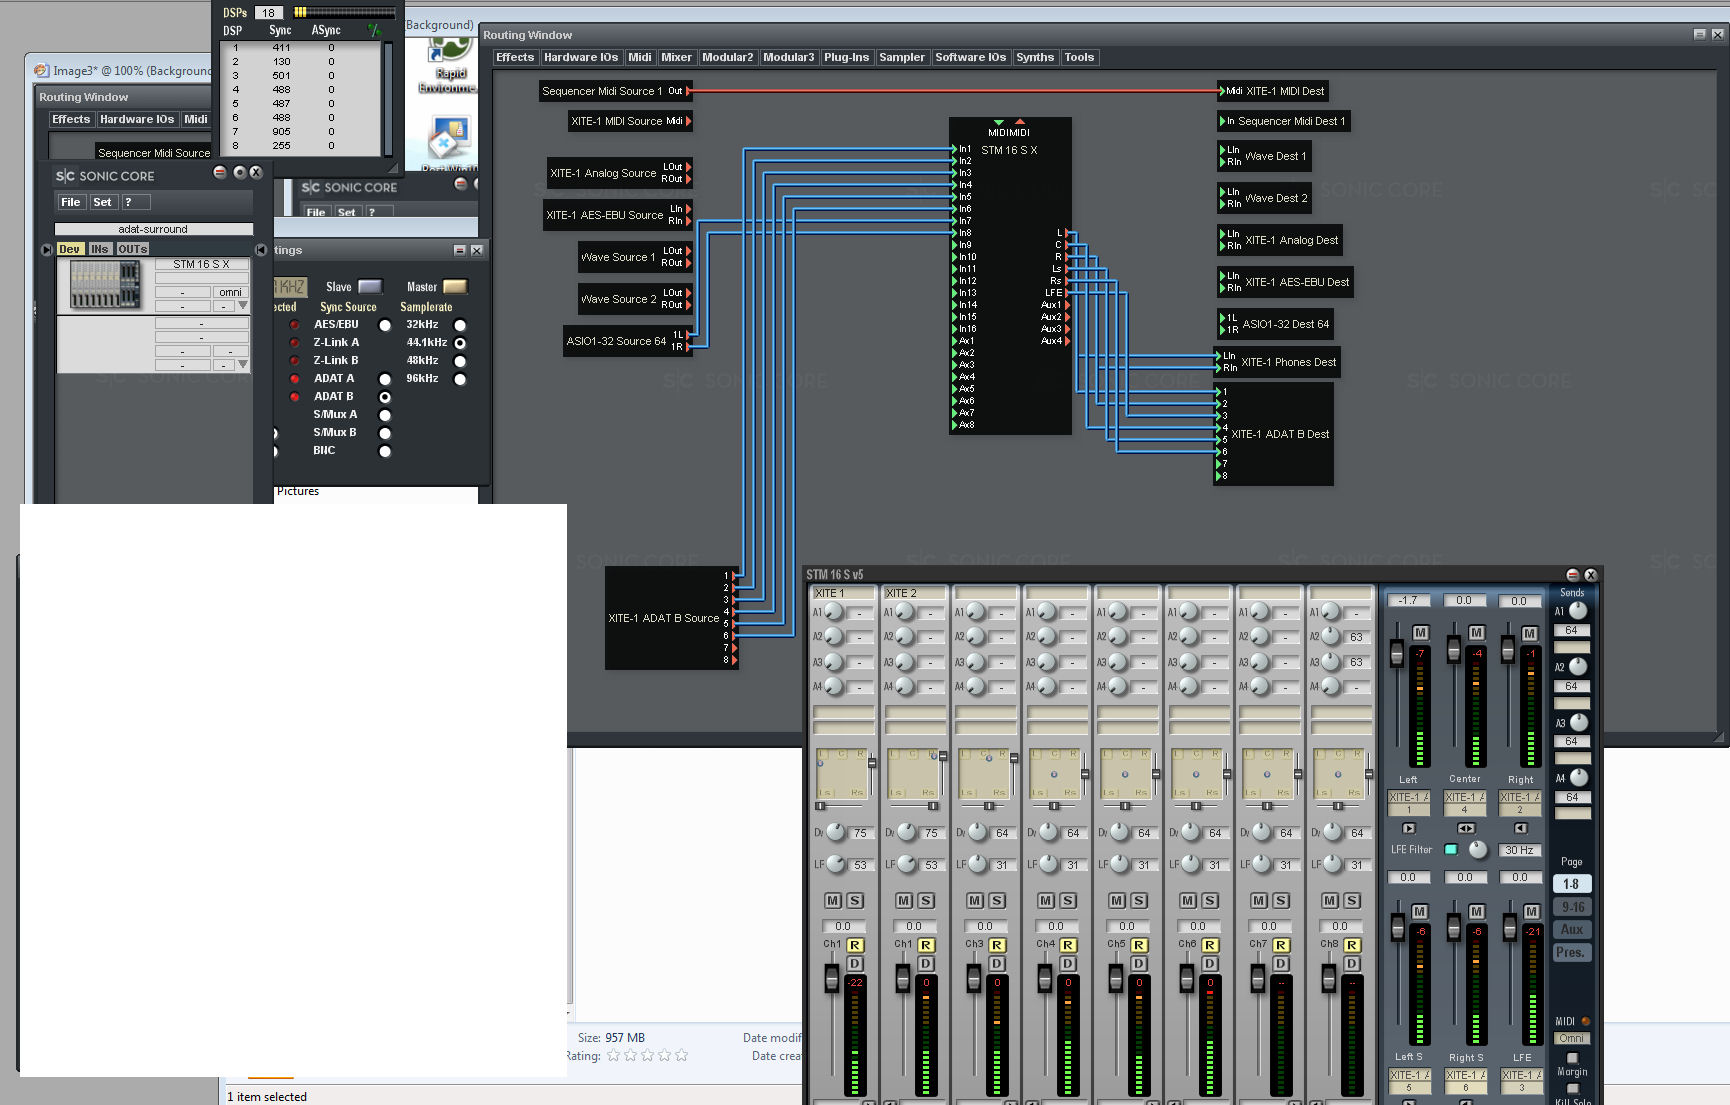Image resolution: width=1730 pixels, height=1105 pixels.
Task: Set samplerate to 32kHz
Action: 460,325
